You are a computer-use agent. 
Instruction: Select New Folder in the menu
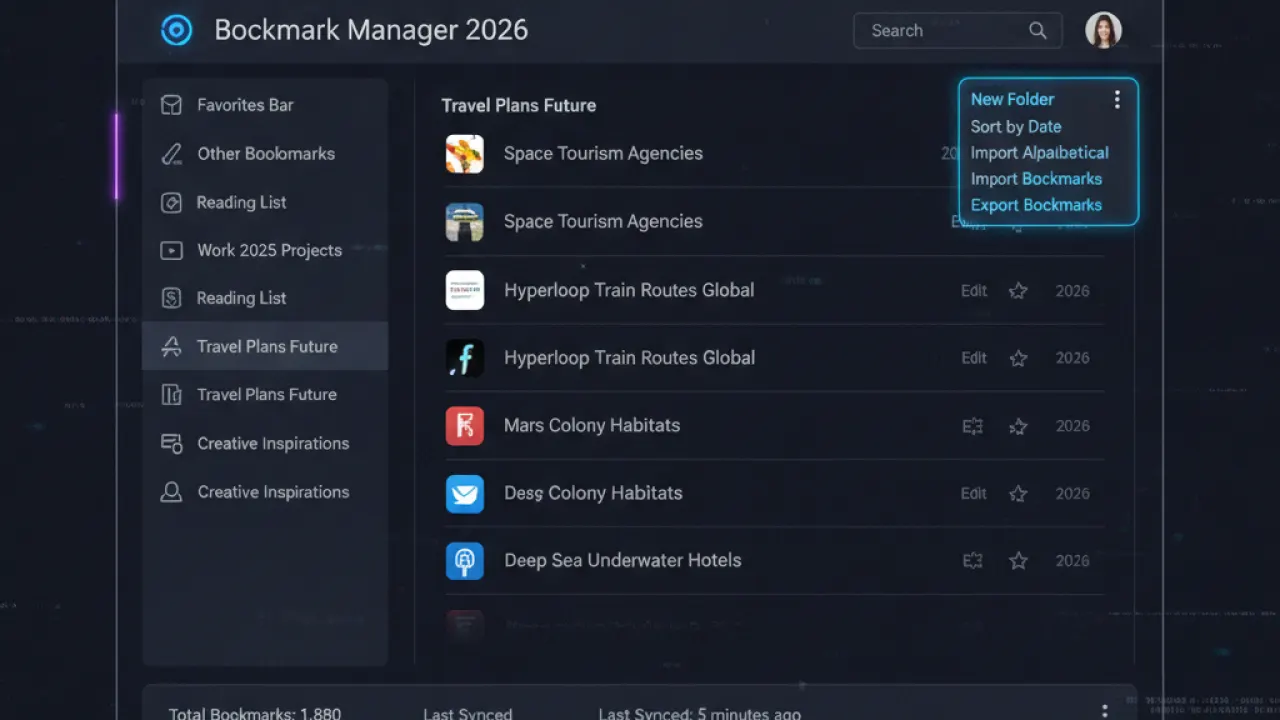pos(1012,99)
